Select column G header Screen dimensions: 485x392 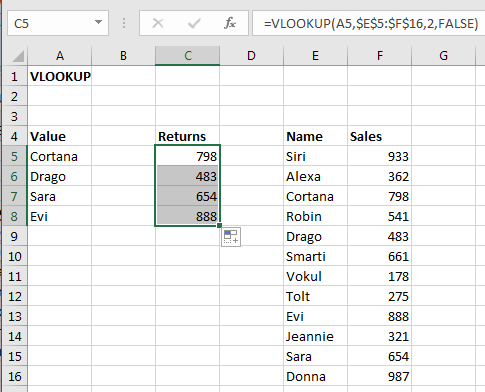(x=443, y=56)
